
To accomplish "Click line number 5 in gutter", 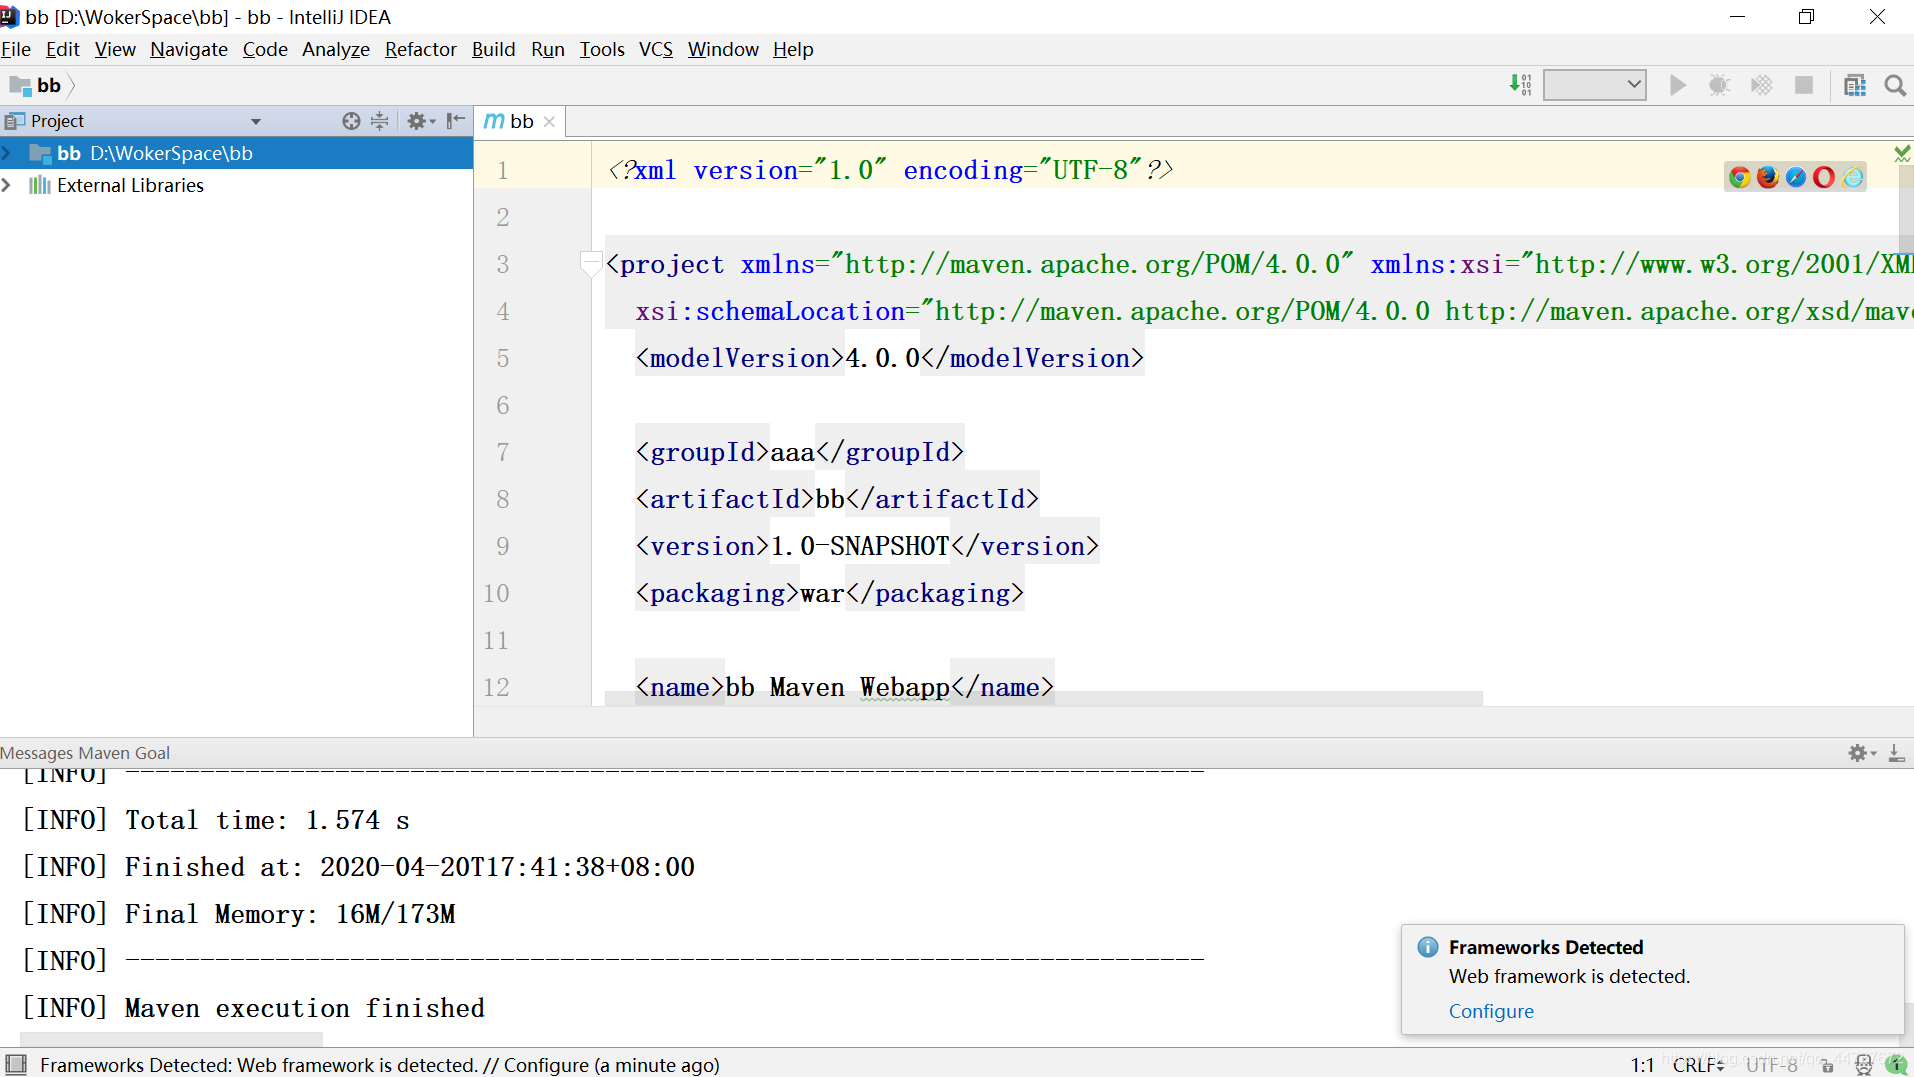I will point(503,358).
